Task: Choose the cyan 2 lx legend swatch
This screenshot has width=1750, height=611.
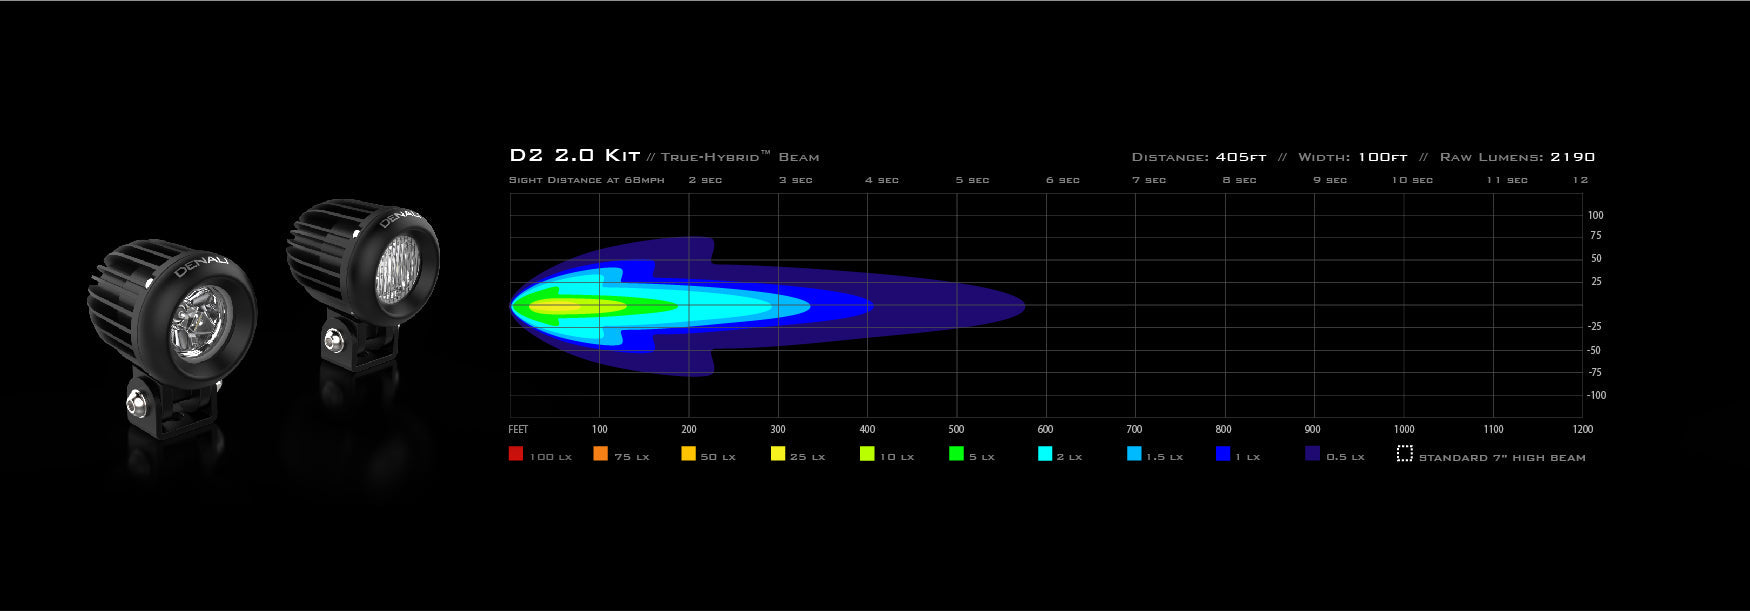Action: coord(1045,454)
